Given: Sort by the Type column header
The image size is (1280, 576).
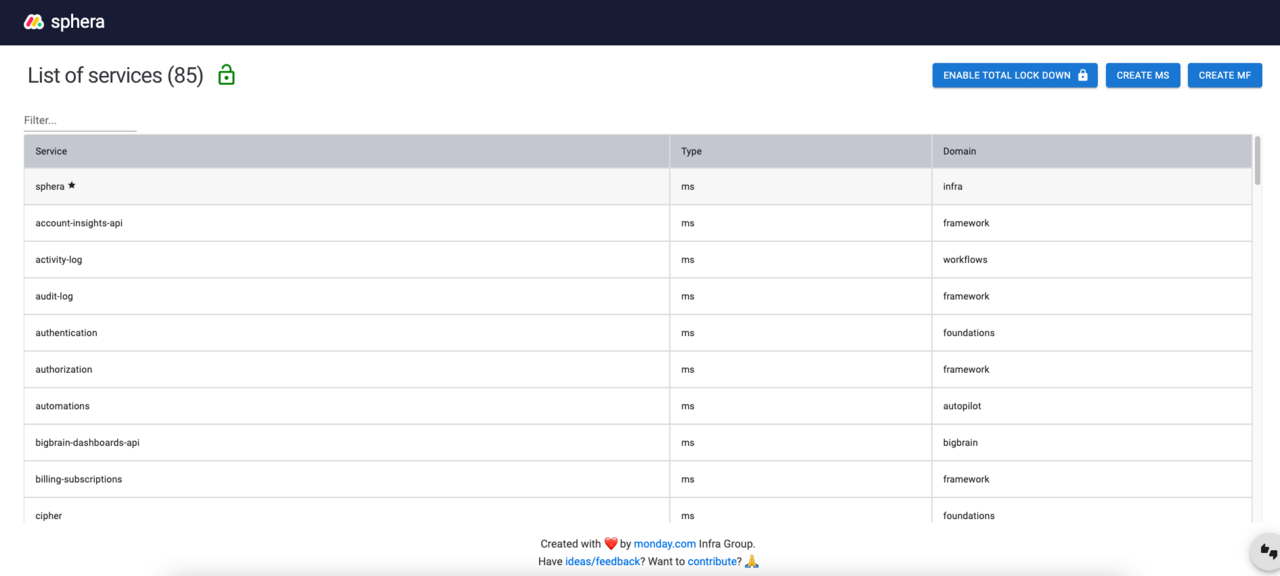Looking at the screenshot, I should point(691,151).
